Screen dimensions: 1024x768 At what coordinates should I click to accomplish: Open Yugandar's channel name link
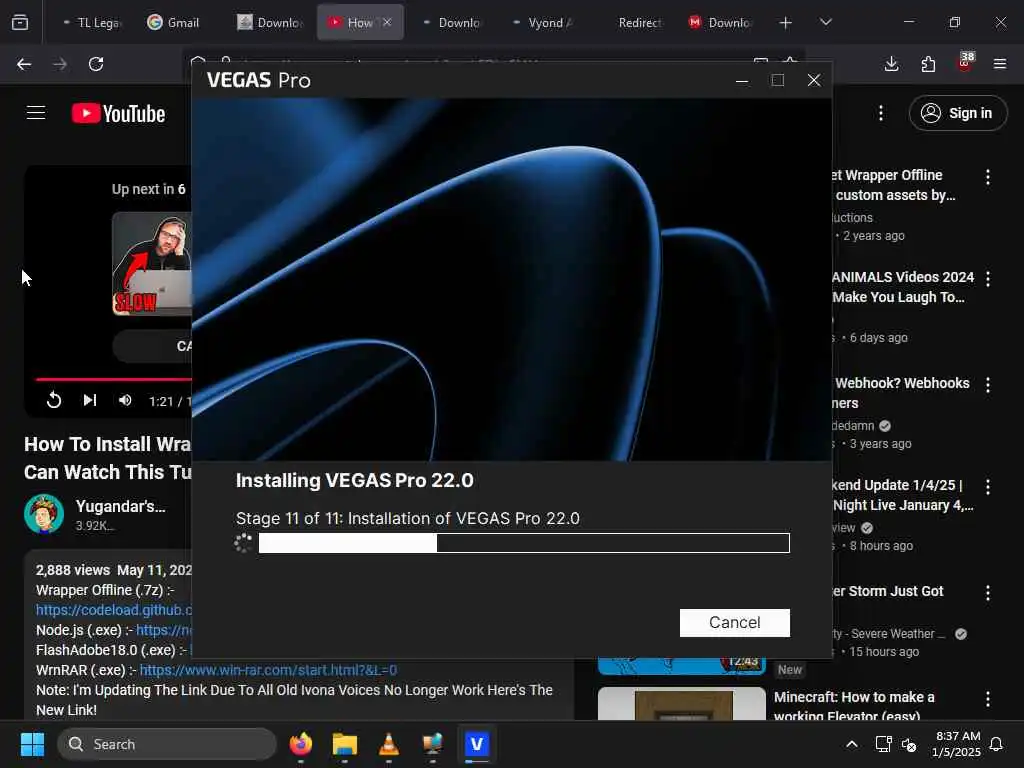point(120,506)
